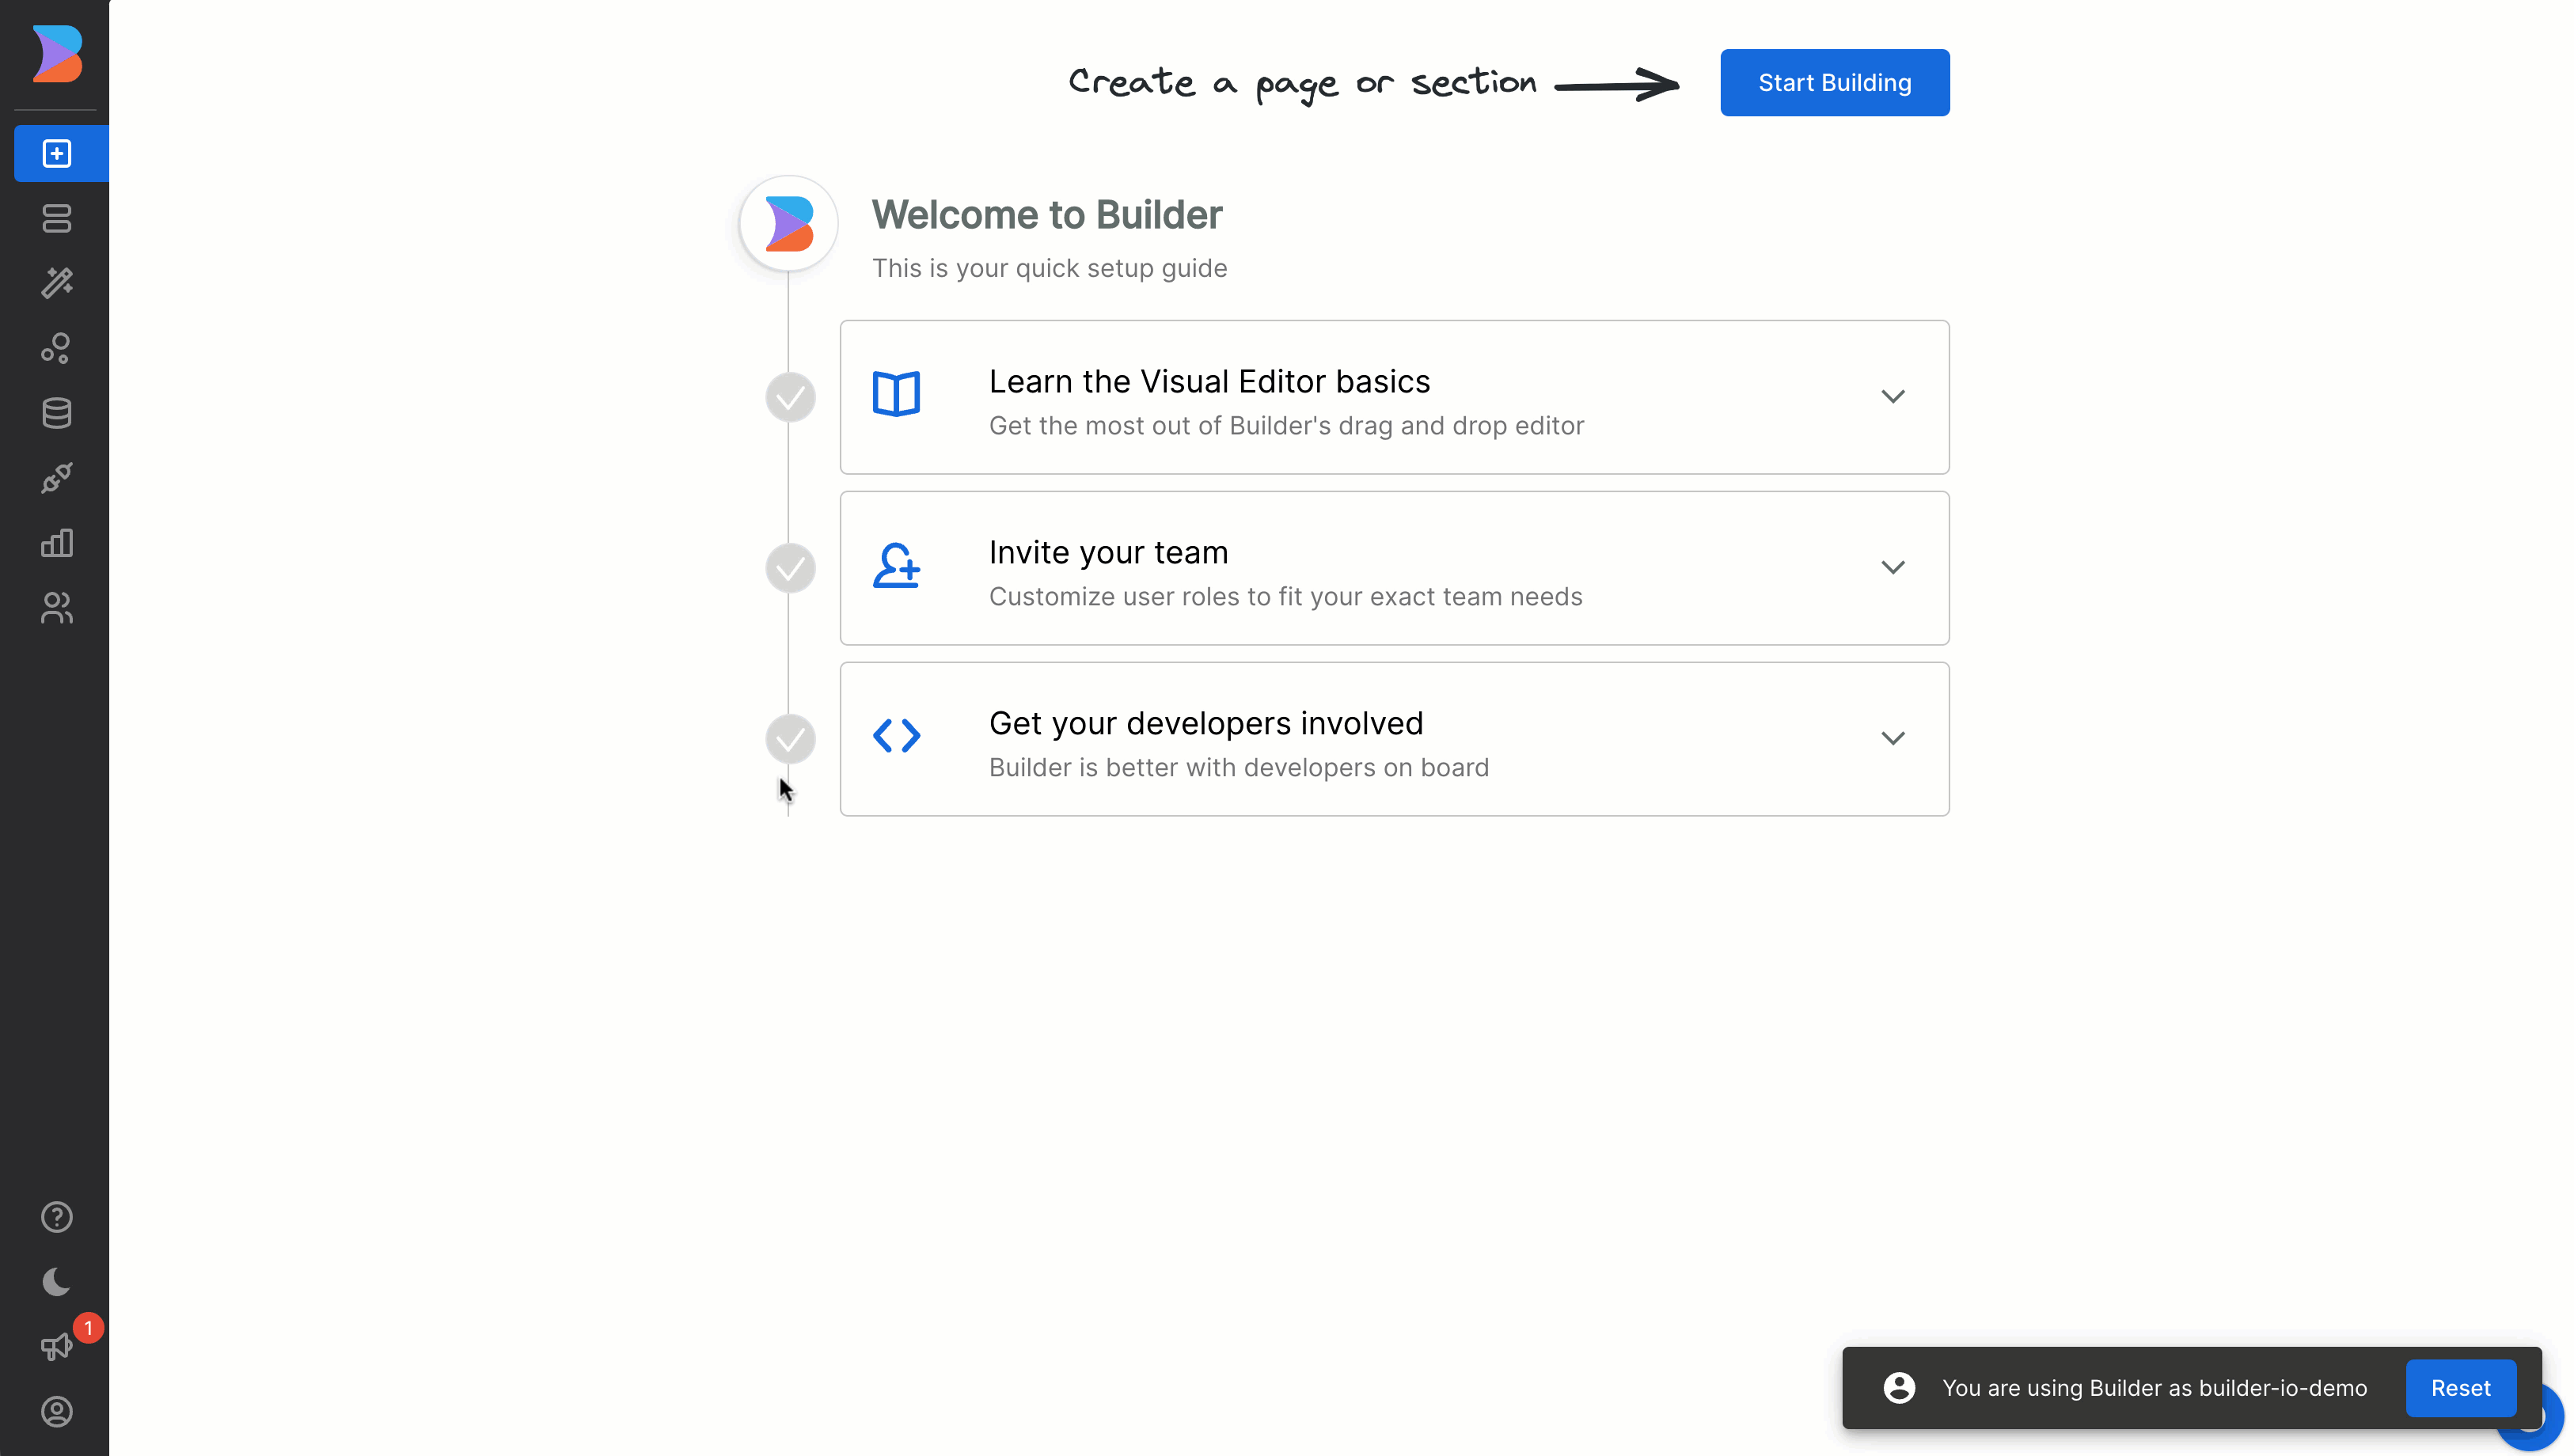Viewport: 2574px width, 1456px height.
Task: Click the add-user icon
Action: tap(896, 565)
